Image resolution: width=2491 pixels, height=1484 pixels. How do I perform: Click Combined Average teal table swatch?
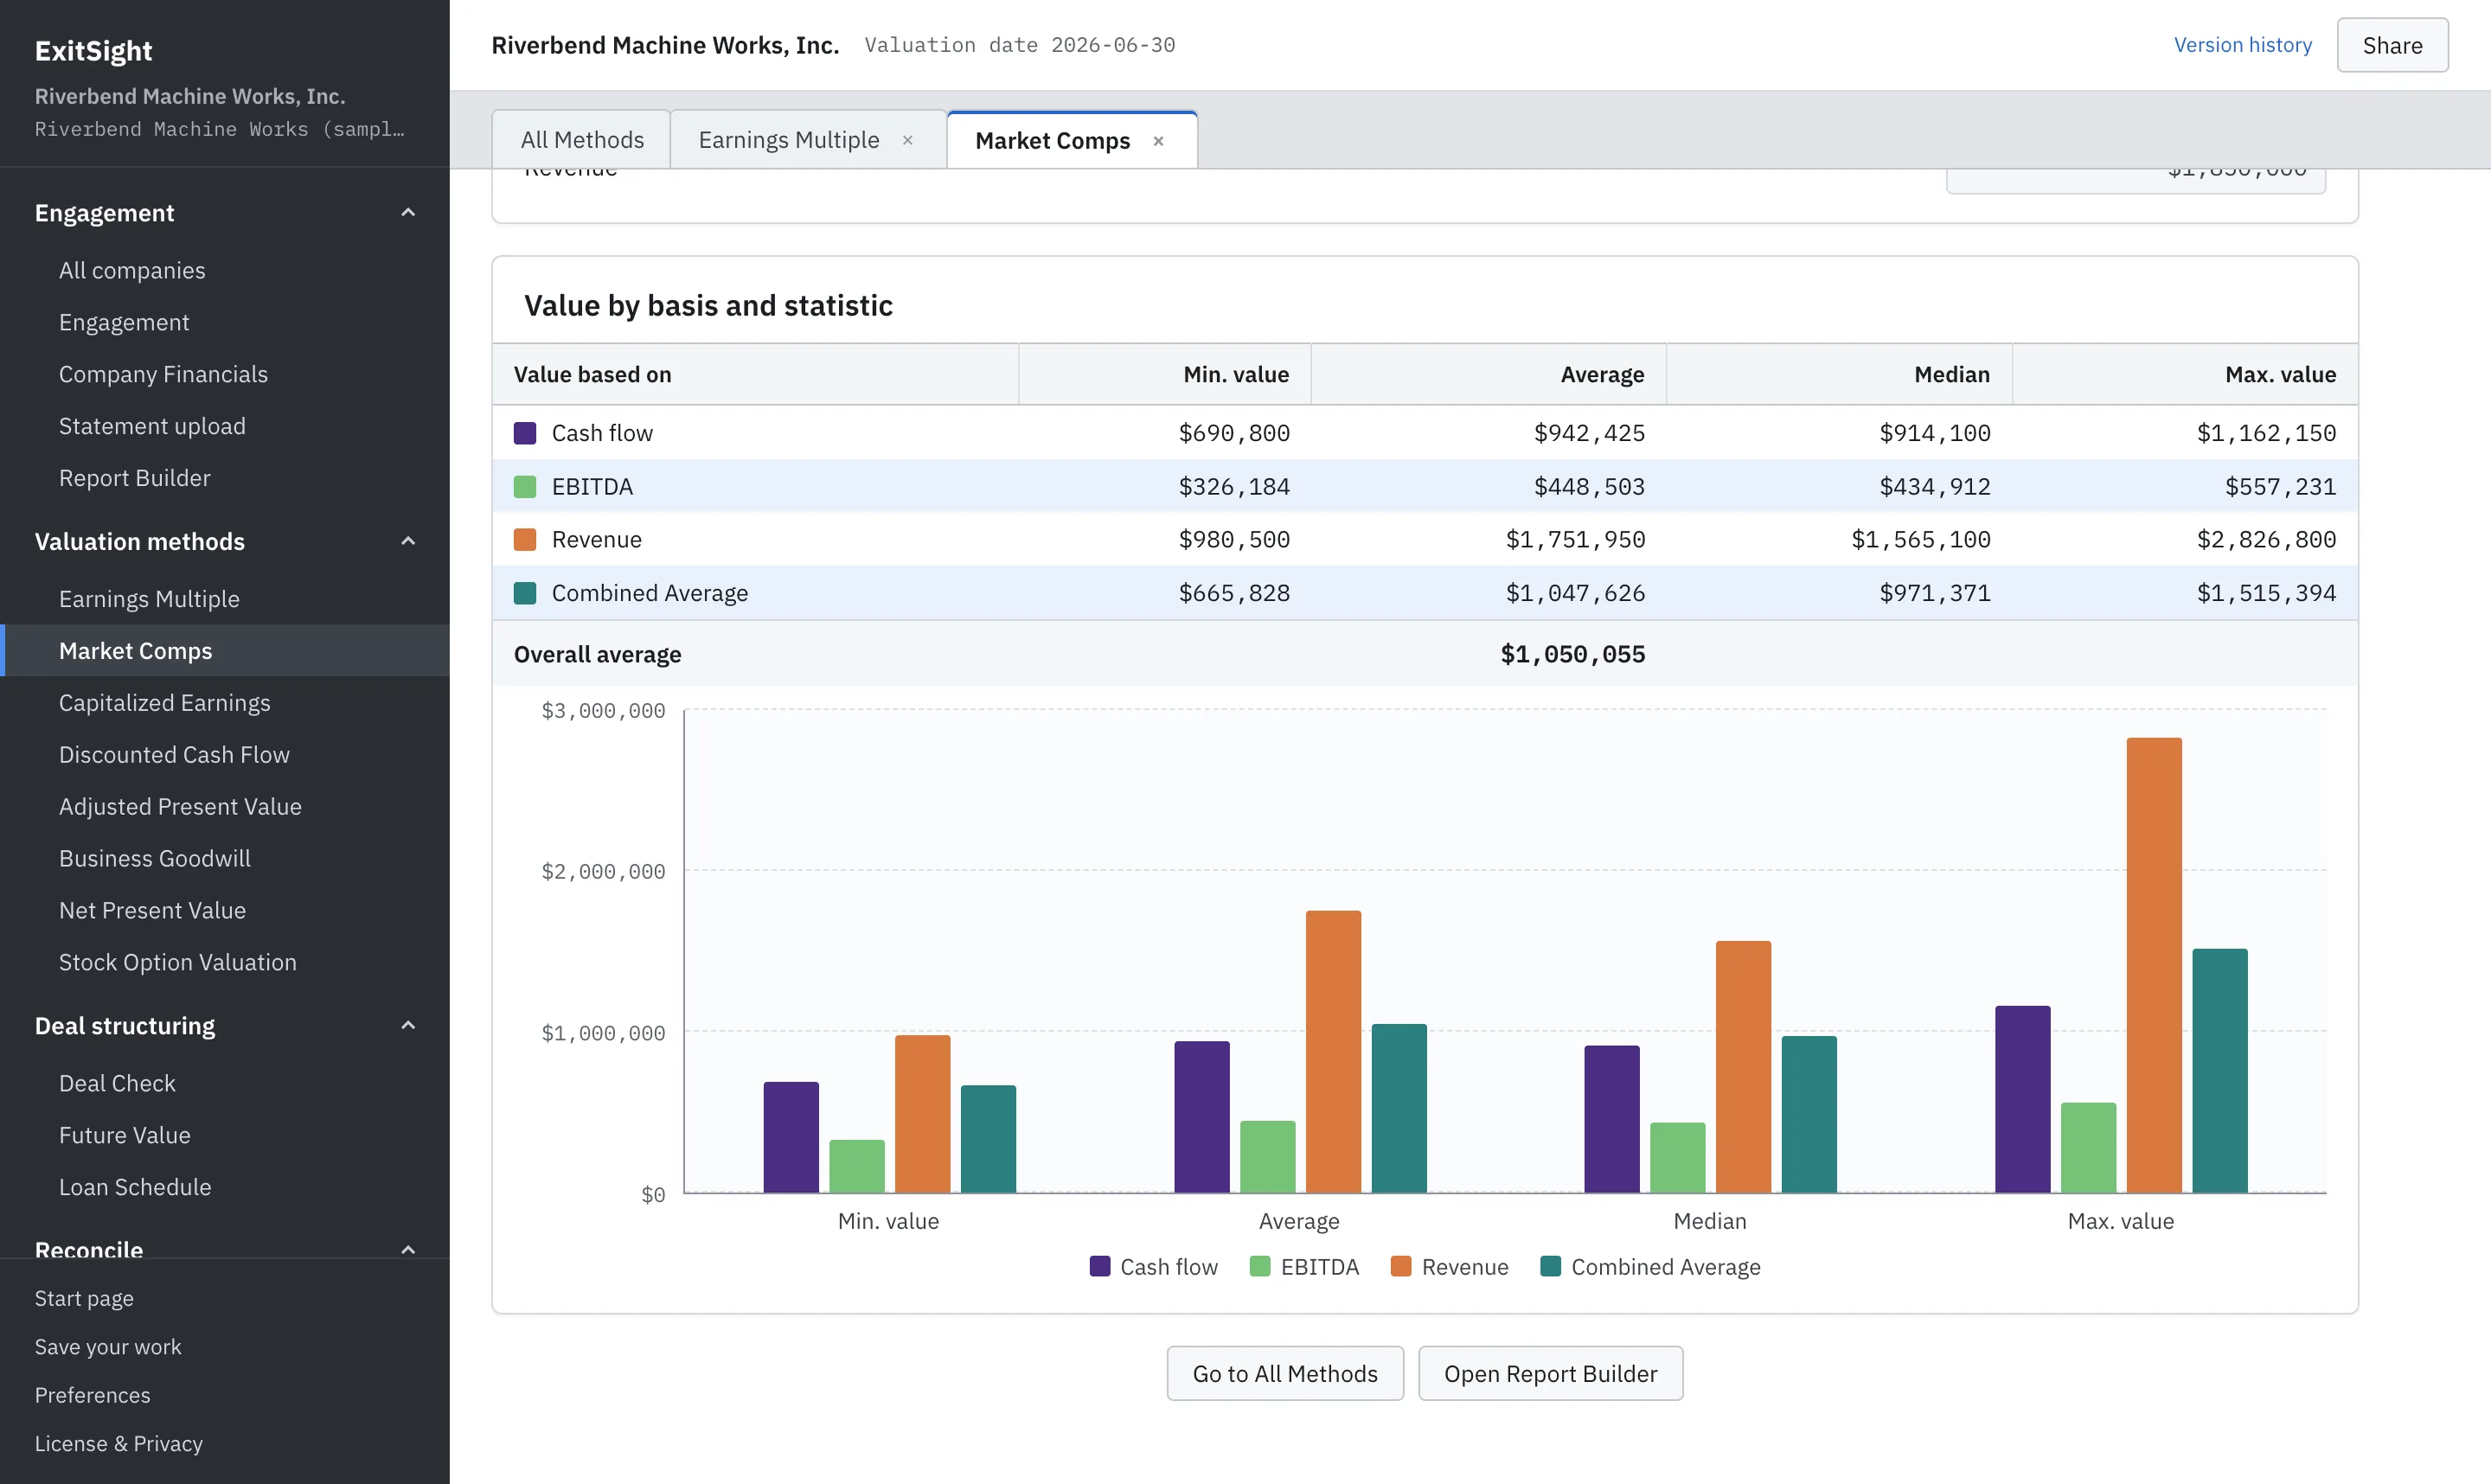click(525, 594)
